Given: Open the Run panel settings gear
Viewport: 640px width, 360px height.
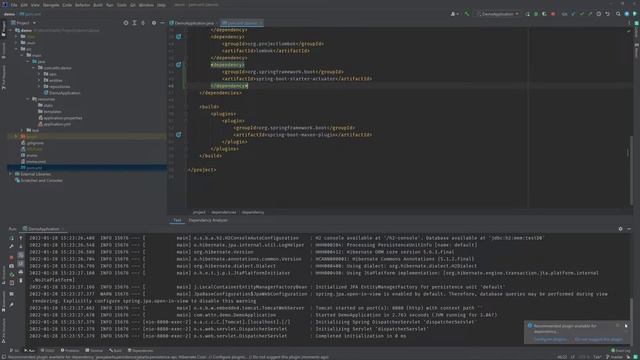Looking at the screenshot, I should [620, 229].
